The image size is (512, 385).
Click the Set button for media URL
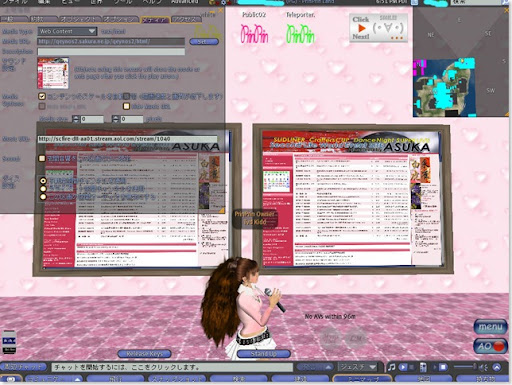[x=203, y=42]
